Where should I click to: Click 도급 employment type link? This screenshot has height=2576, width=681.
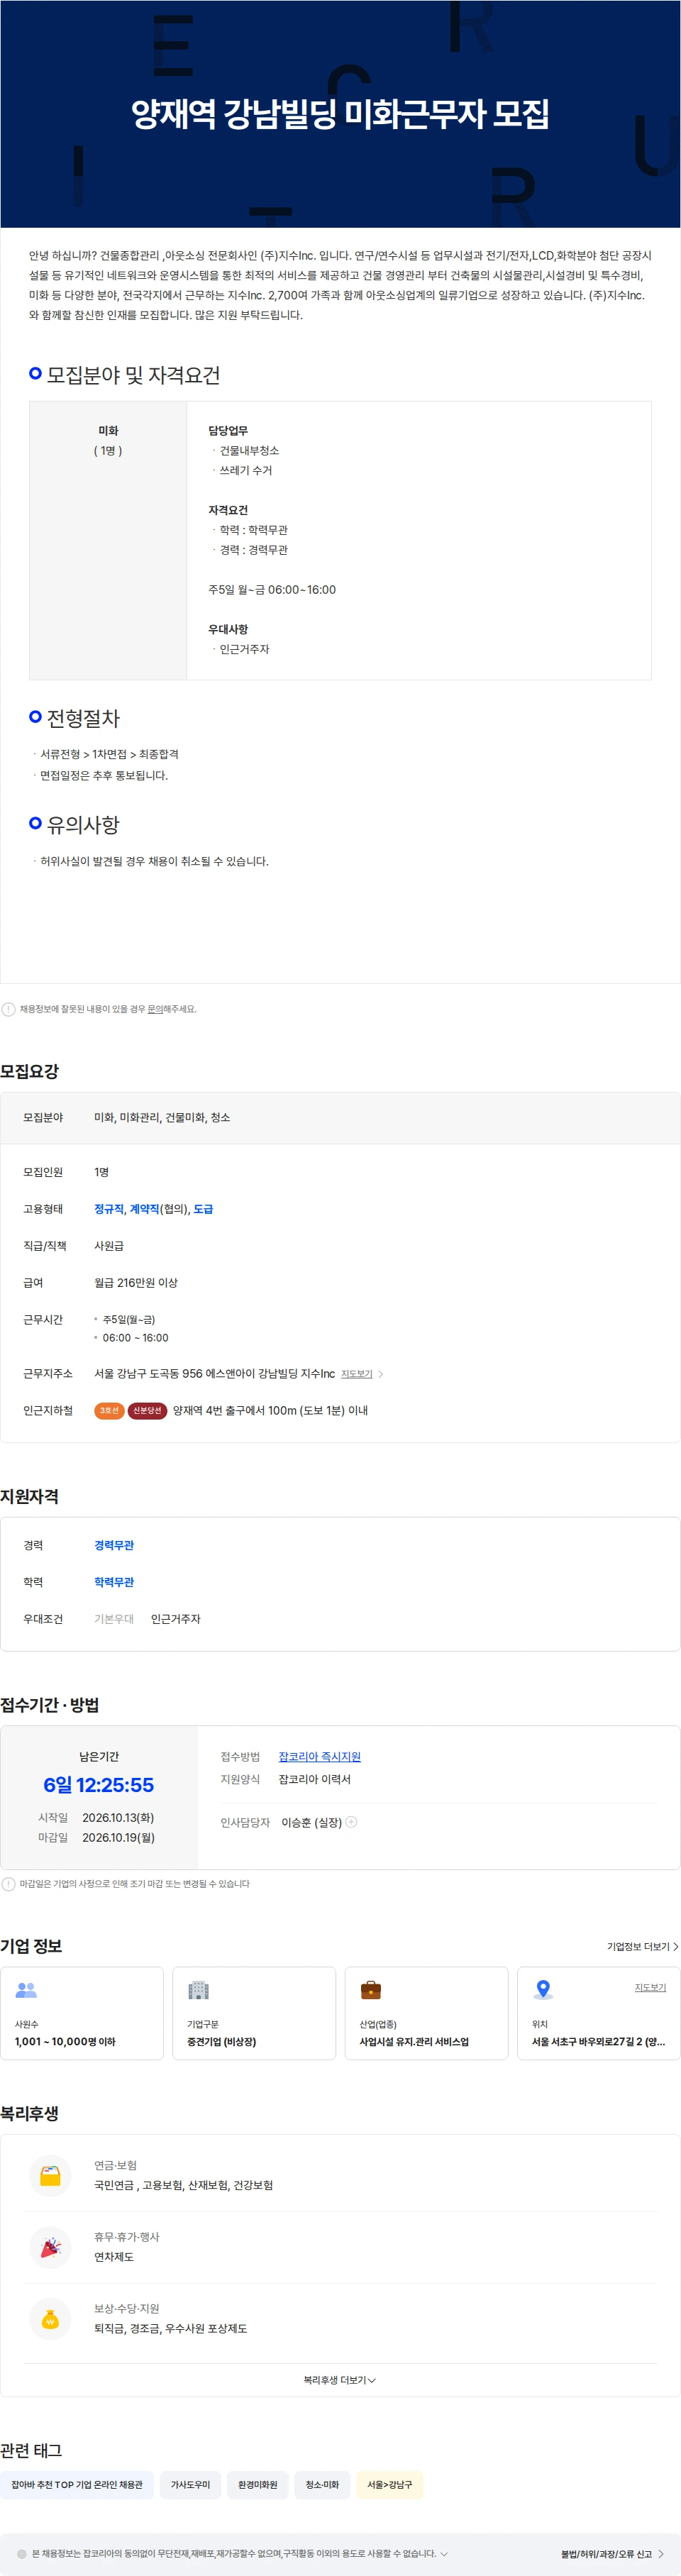click(x=203, y=1209)
